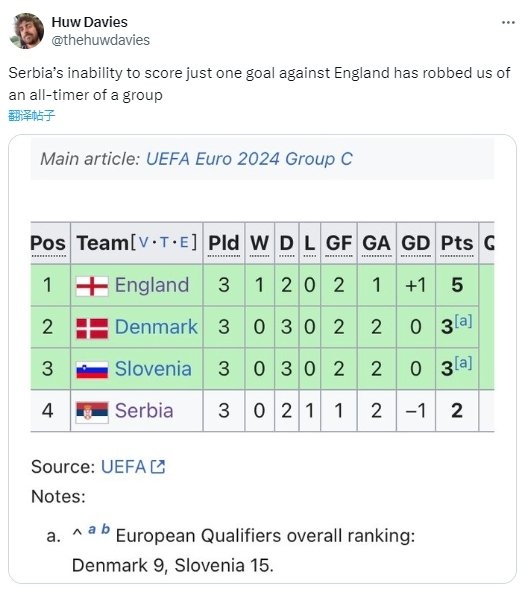Click Huw Davies profile avatar

pyautogui.click(x=26, y=31)
